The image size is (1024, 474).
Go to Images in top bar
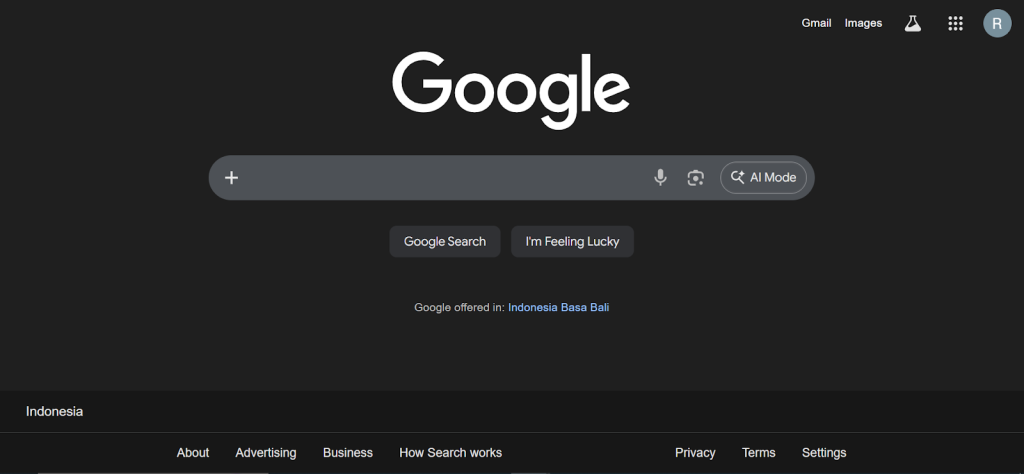[x=863, y=23]
